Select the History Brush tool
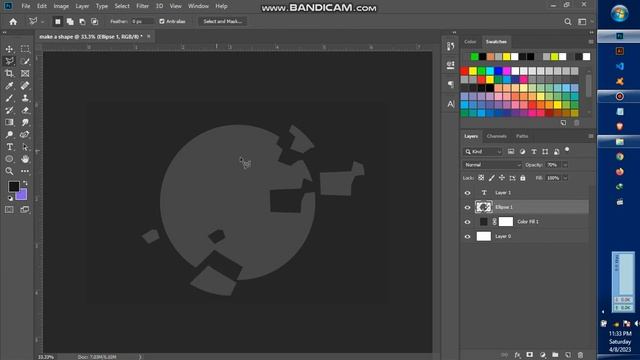640x360 pixels. tap(9, 110)
